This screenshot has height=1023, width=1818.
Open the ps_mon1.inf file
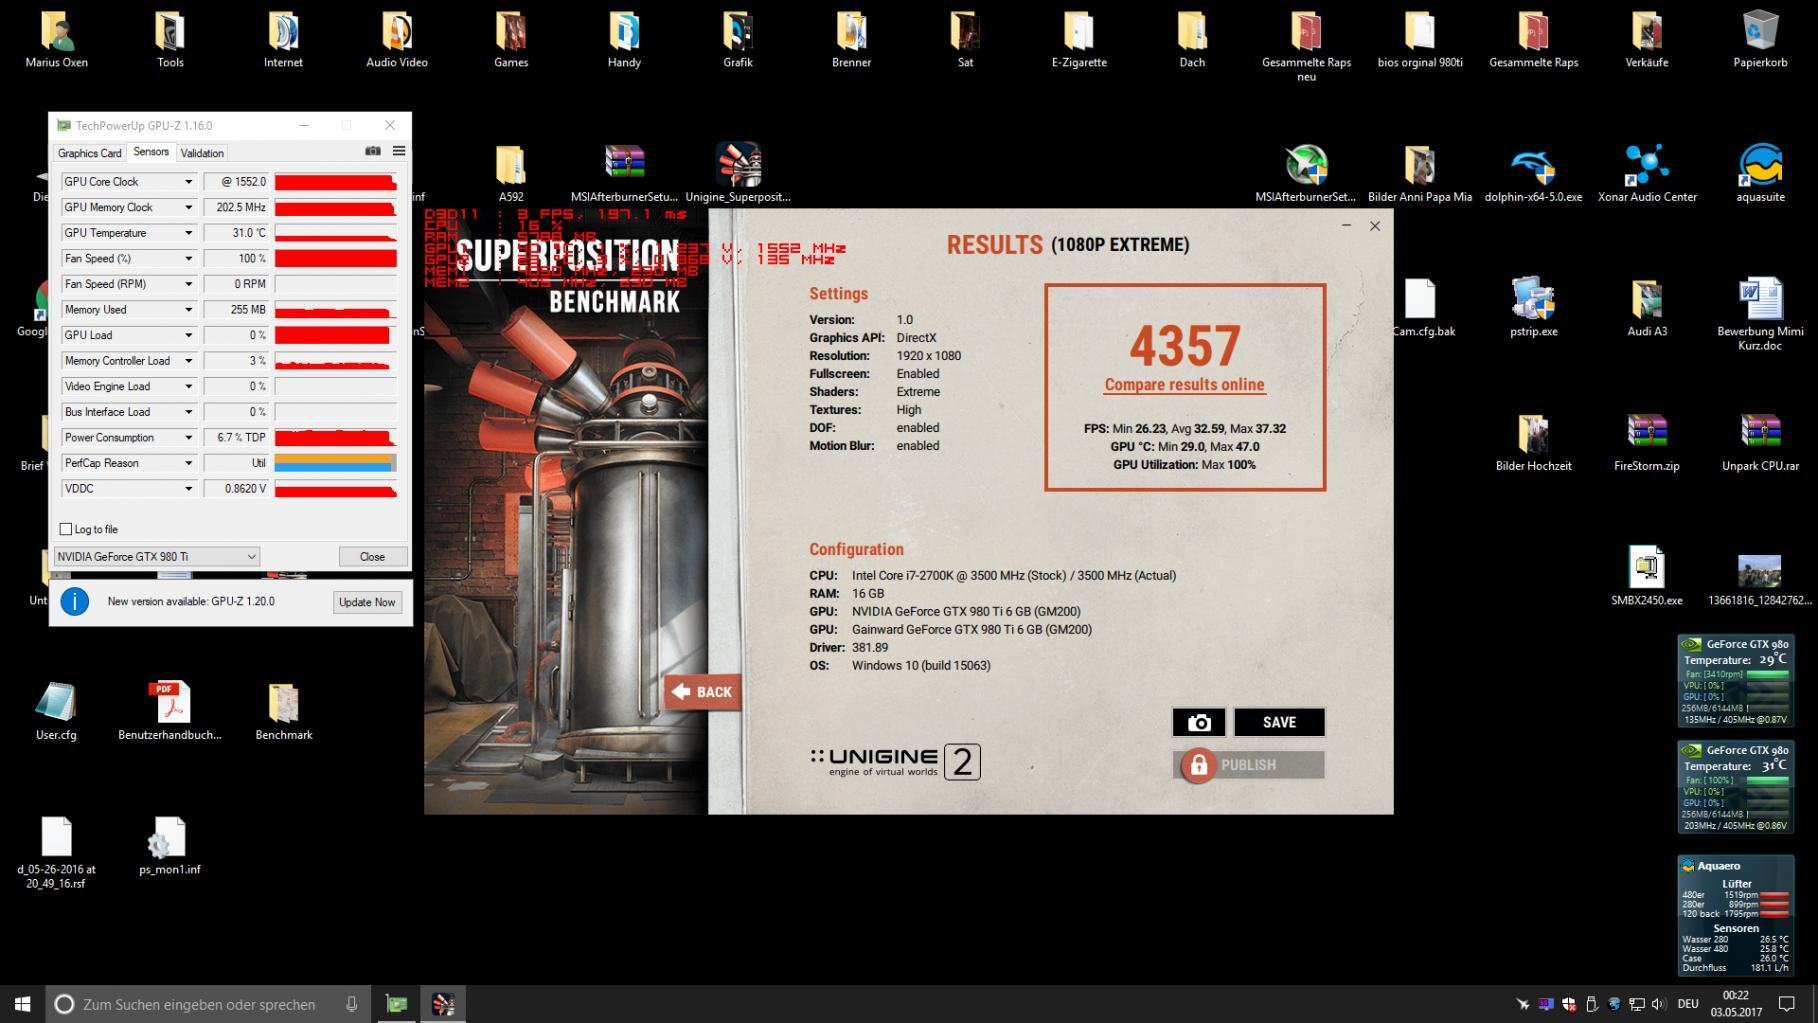170,845
